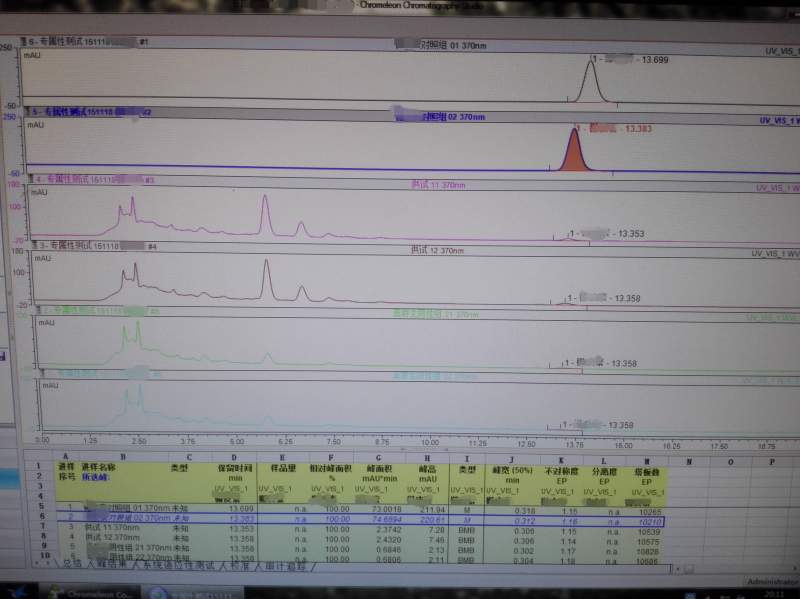Select the cell with value 0.318

pos(512,511)
